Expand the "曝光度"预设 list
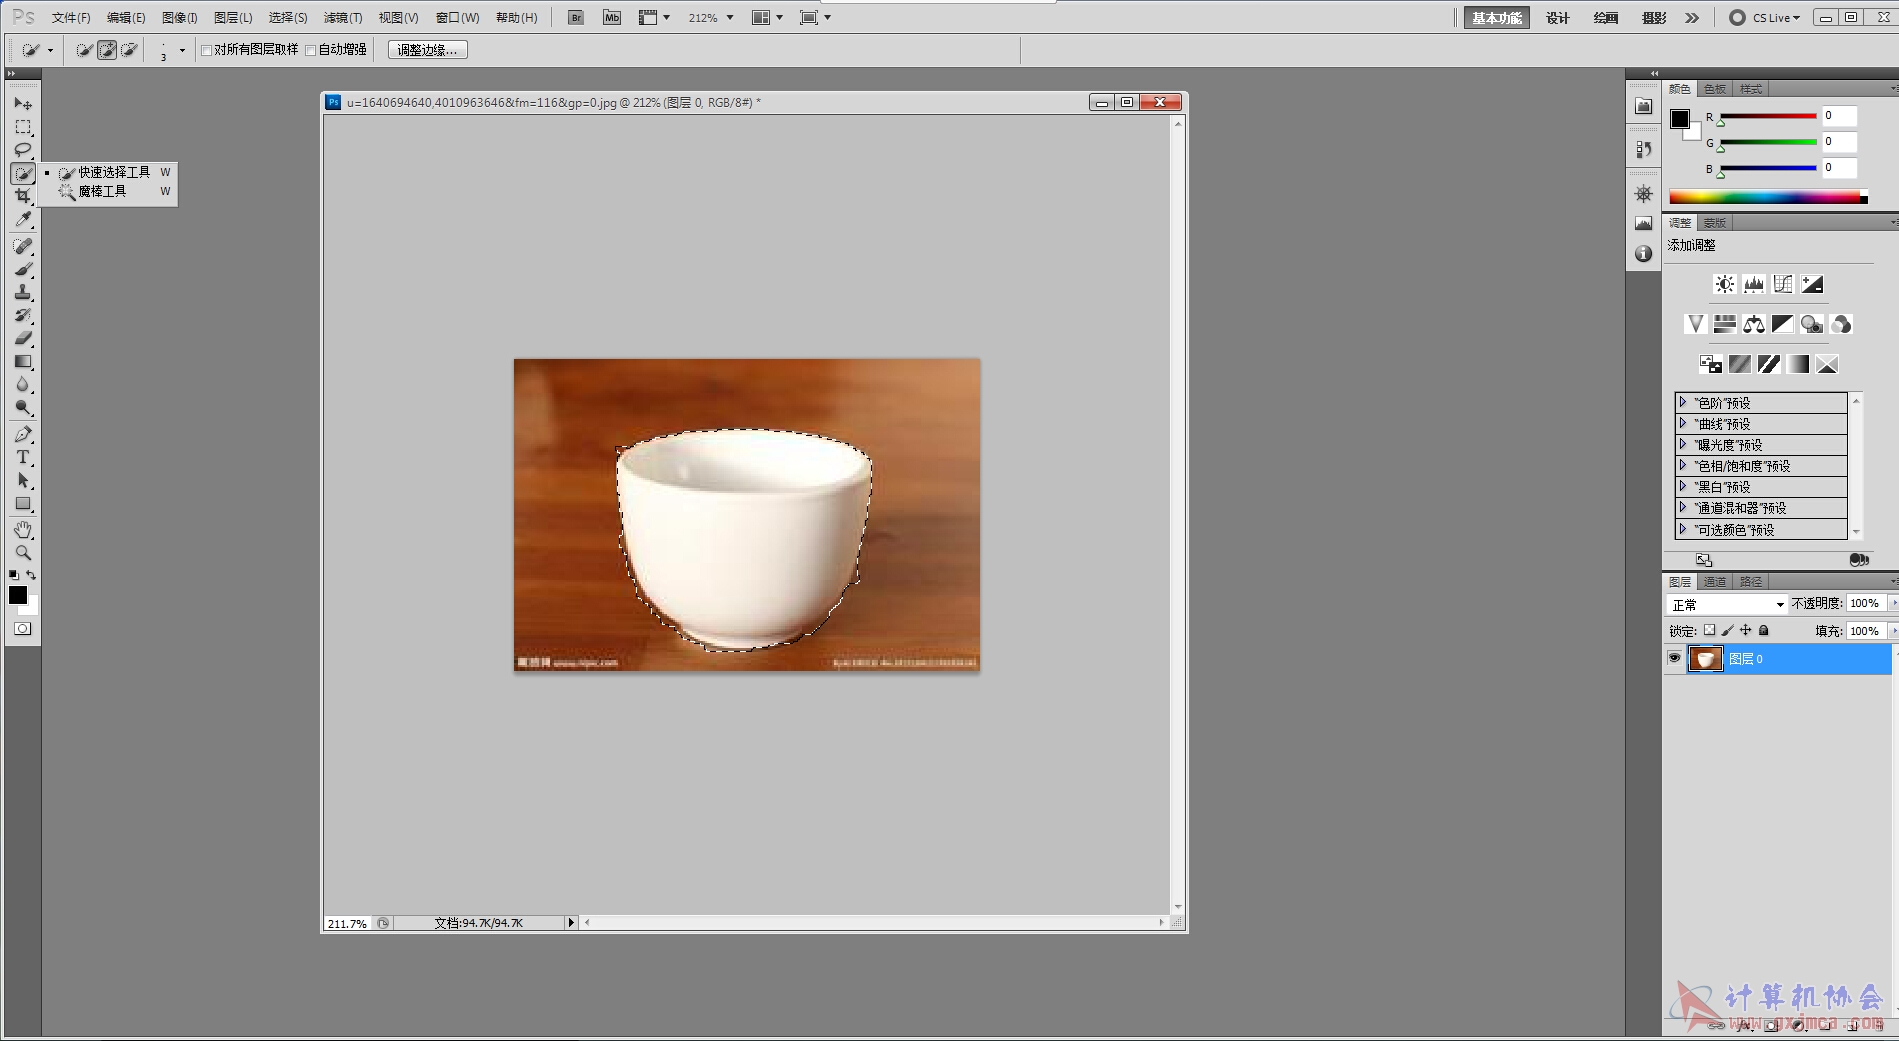1899x1041 pixels. (x=1683, y=444)
